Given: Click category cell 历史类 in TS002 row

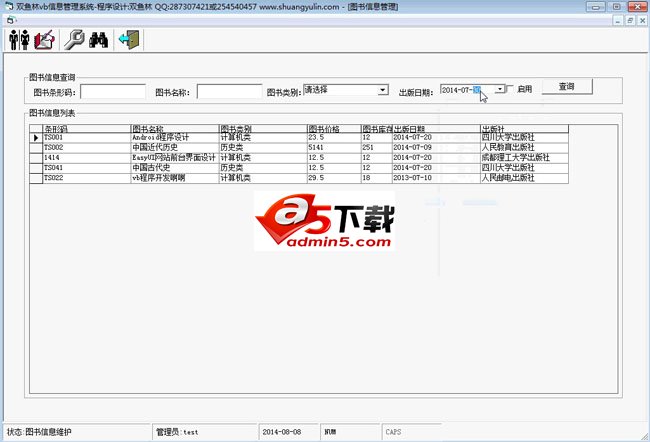Looking at the screenshot, I should click(263, 148).
